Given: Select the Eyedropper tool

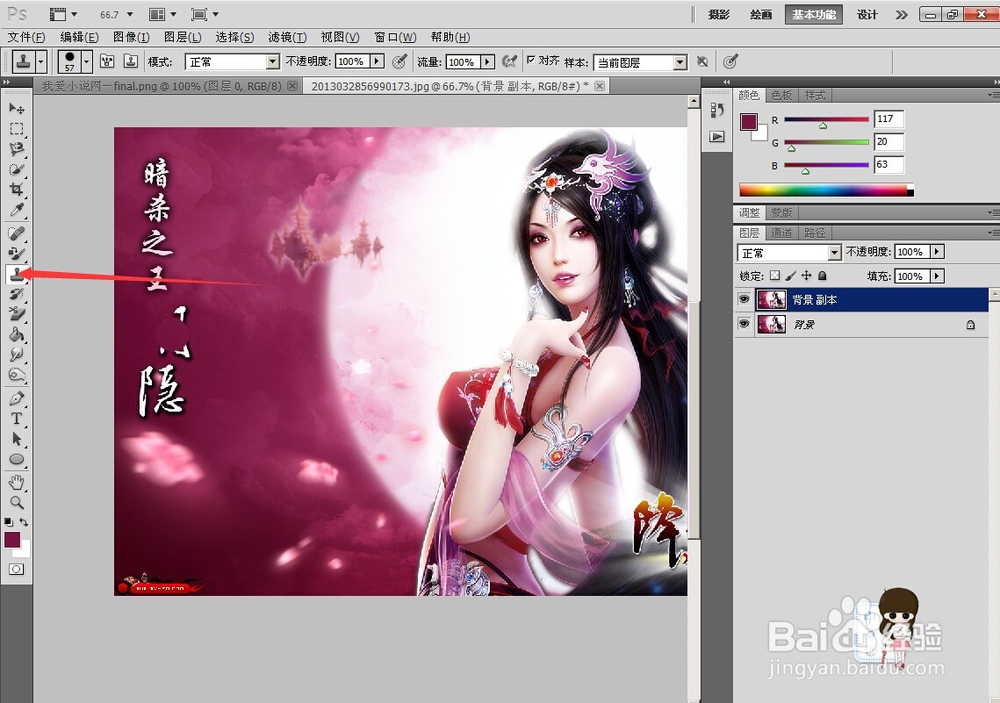Looking at the screenshot, I should pos(17,210).
